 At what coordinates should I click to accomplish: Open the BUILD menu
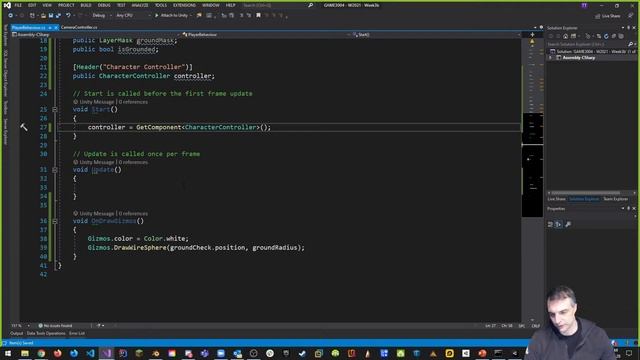click(86, 5)
